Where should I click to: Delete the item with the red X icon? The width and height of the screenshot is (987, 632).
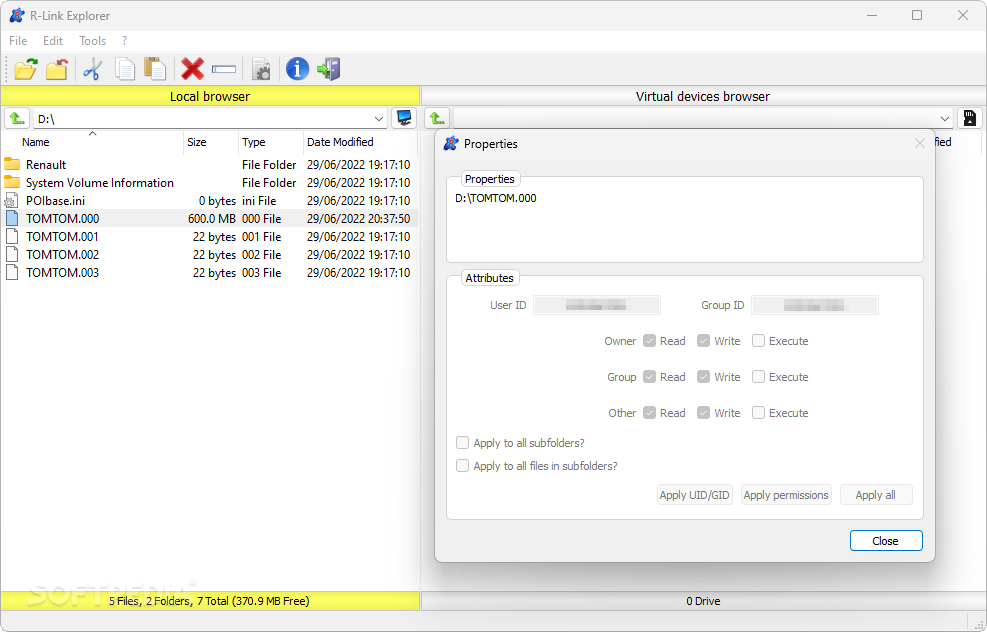192,69
